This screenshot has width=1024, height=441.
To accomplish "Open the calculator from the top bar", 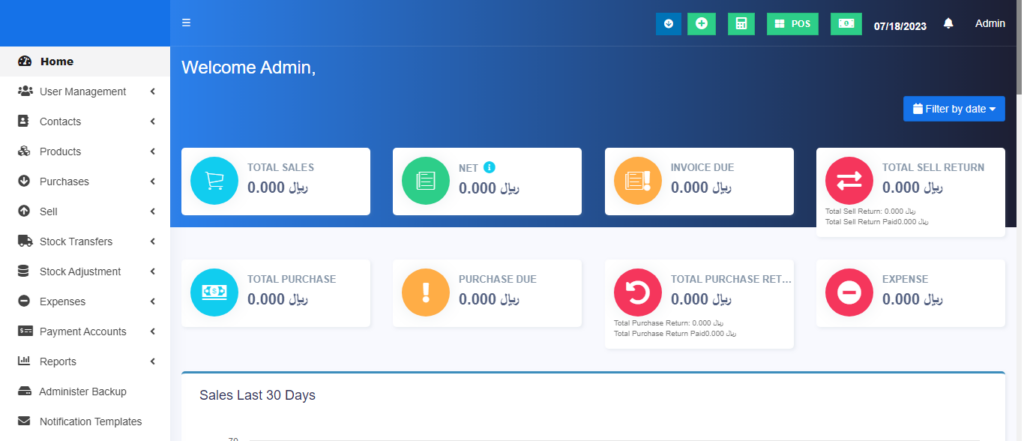I will 741,24.
